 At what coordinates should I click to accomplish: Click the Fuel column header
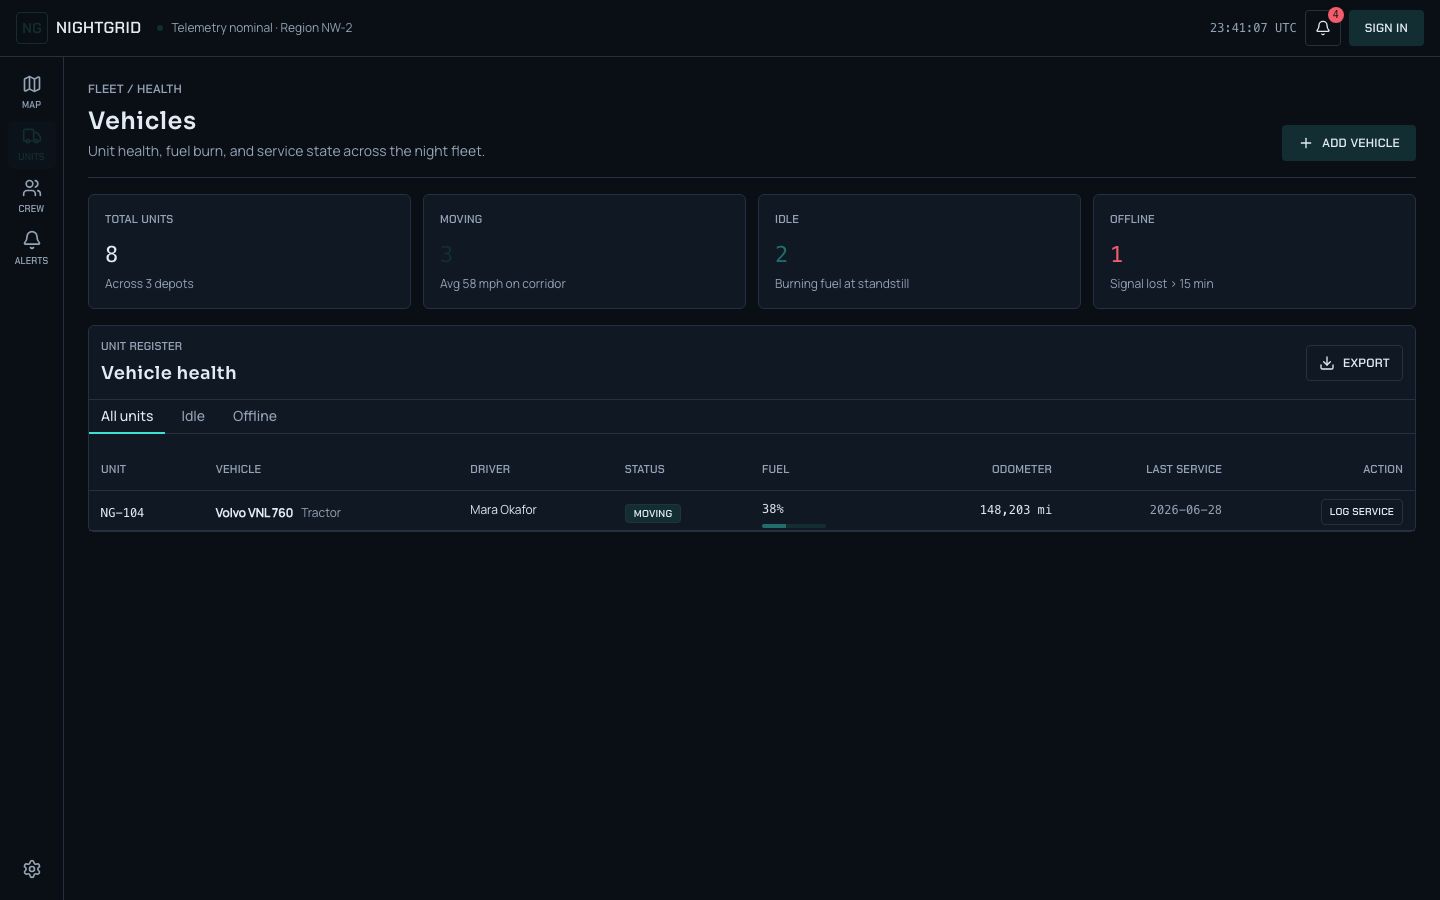point(775,469)
